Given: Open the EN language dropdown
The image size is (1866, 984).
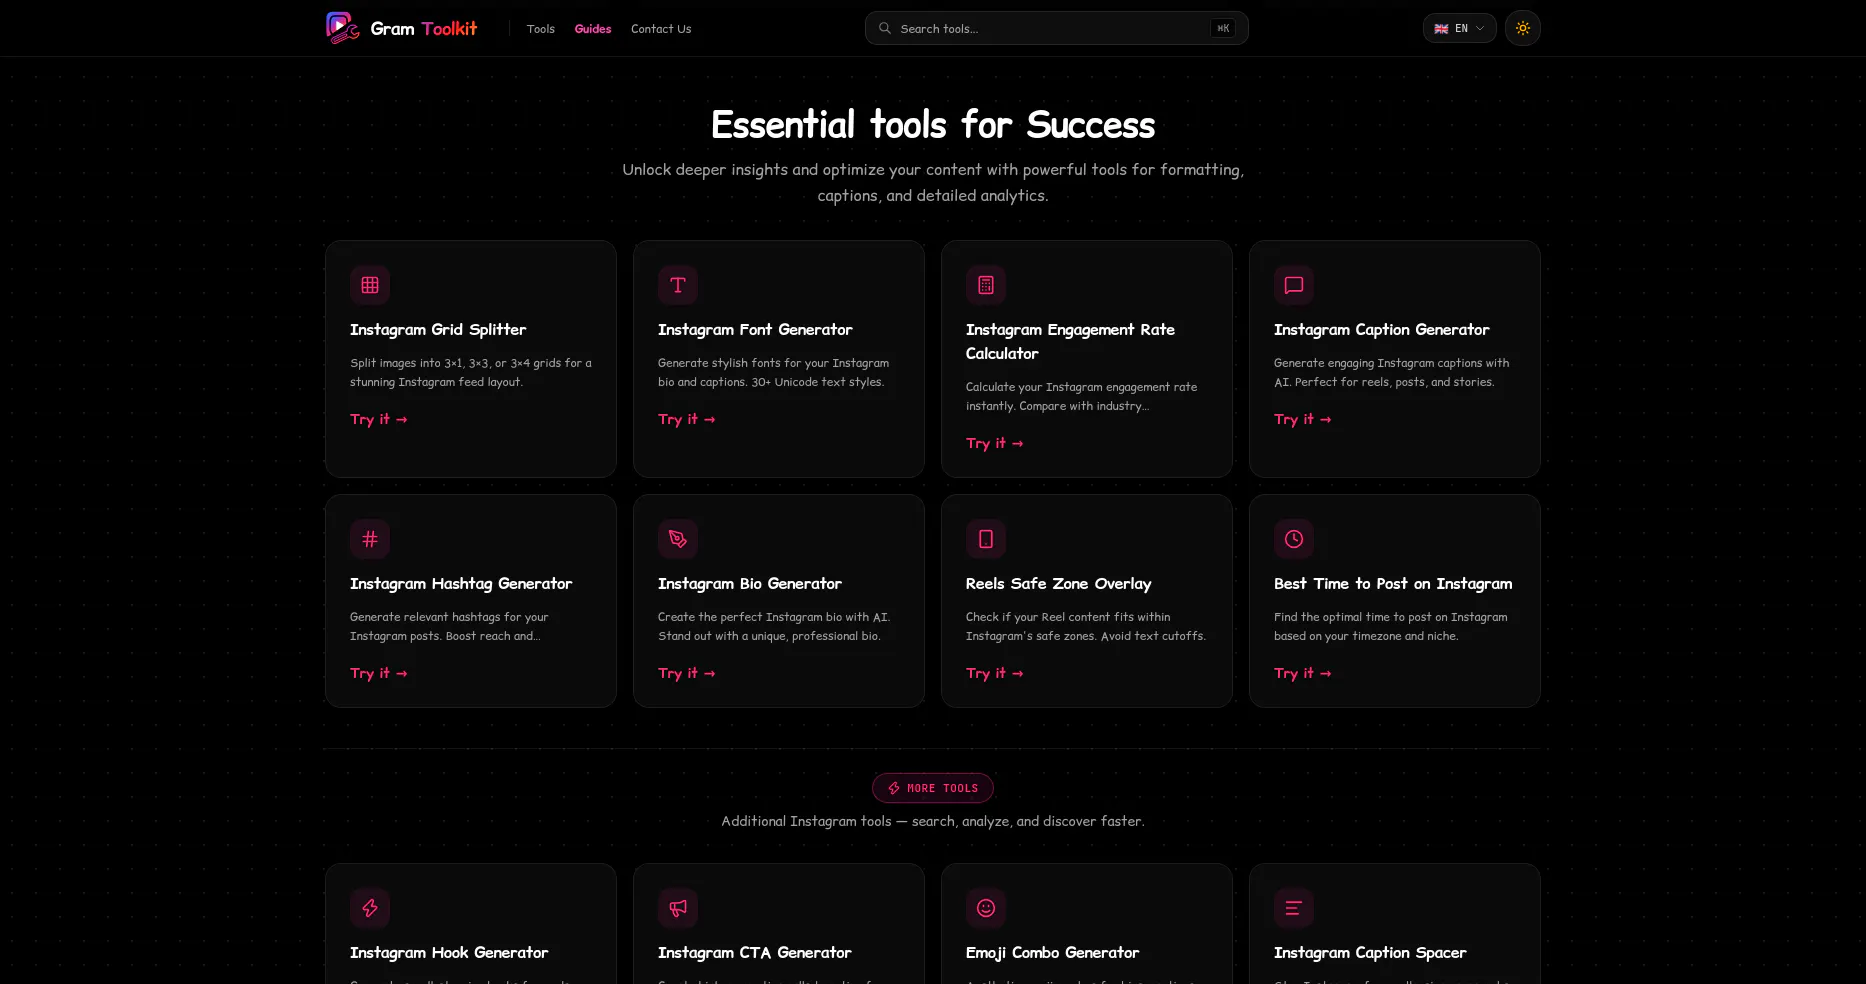Looking at the screenshot, I should tap(1460, 28).
